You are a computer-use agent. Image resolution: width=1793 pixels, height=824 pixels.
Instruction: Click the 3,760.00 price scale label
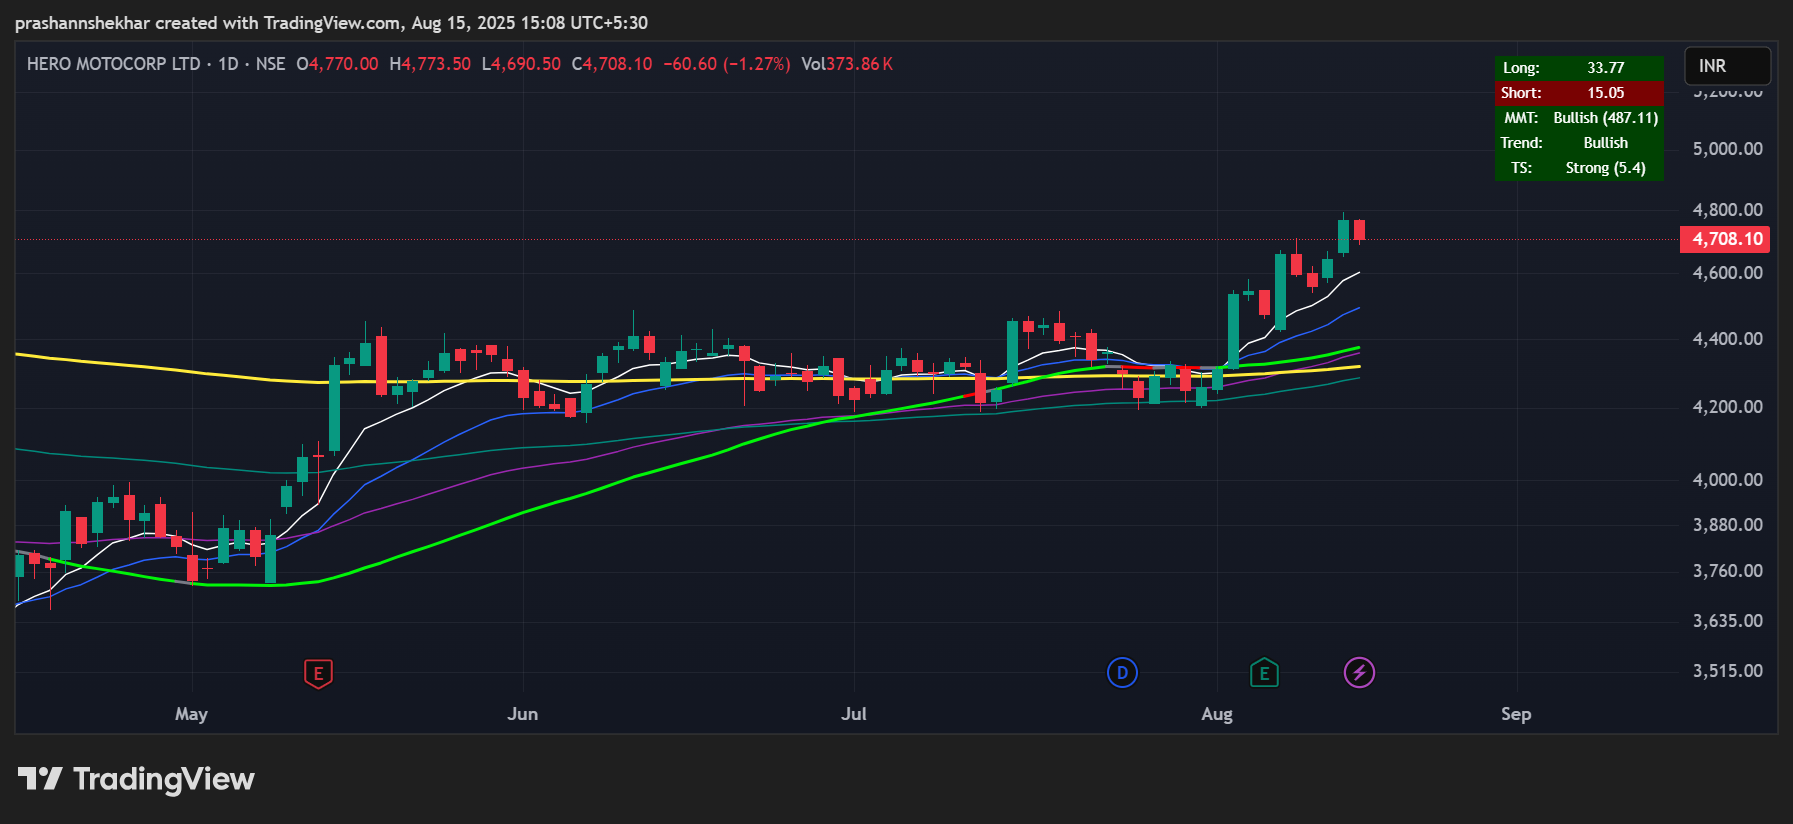1727,571
